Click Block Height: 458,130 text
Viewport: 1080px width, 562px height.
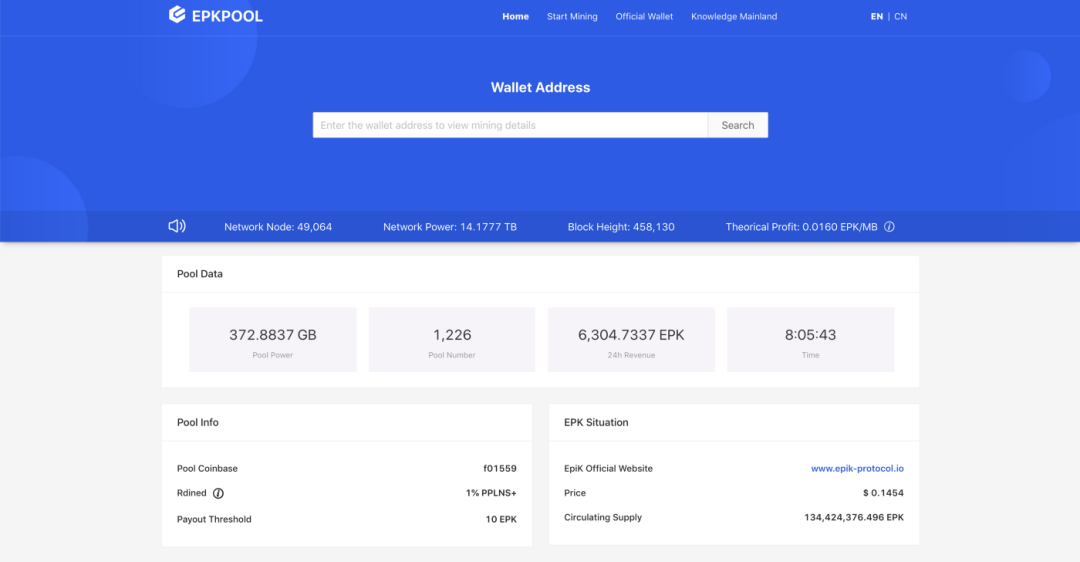tap(621, 227)
